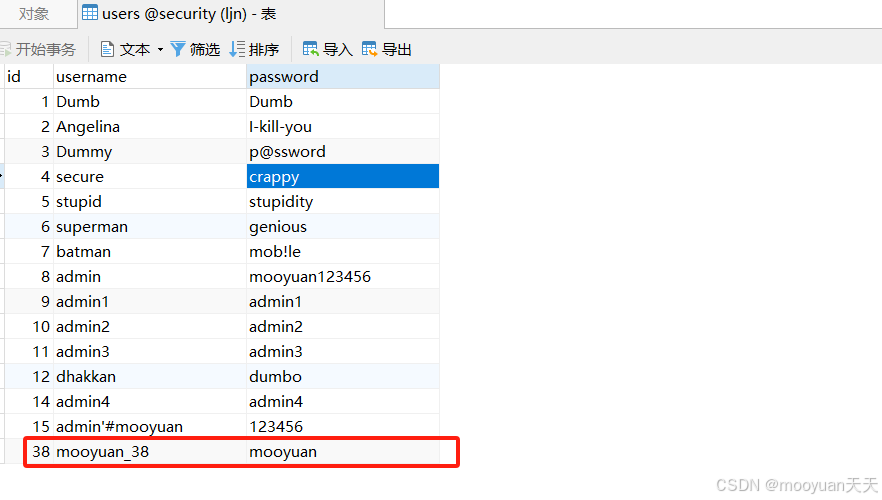Select username cell dhakkan
The height and width of the screenshot is (500, 882).
pos(150,377)
